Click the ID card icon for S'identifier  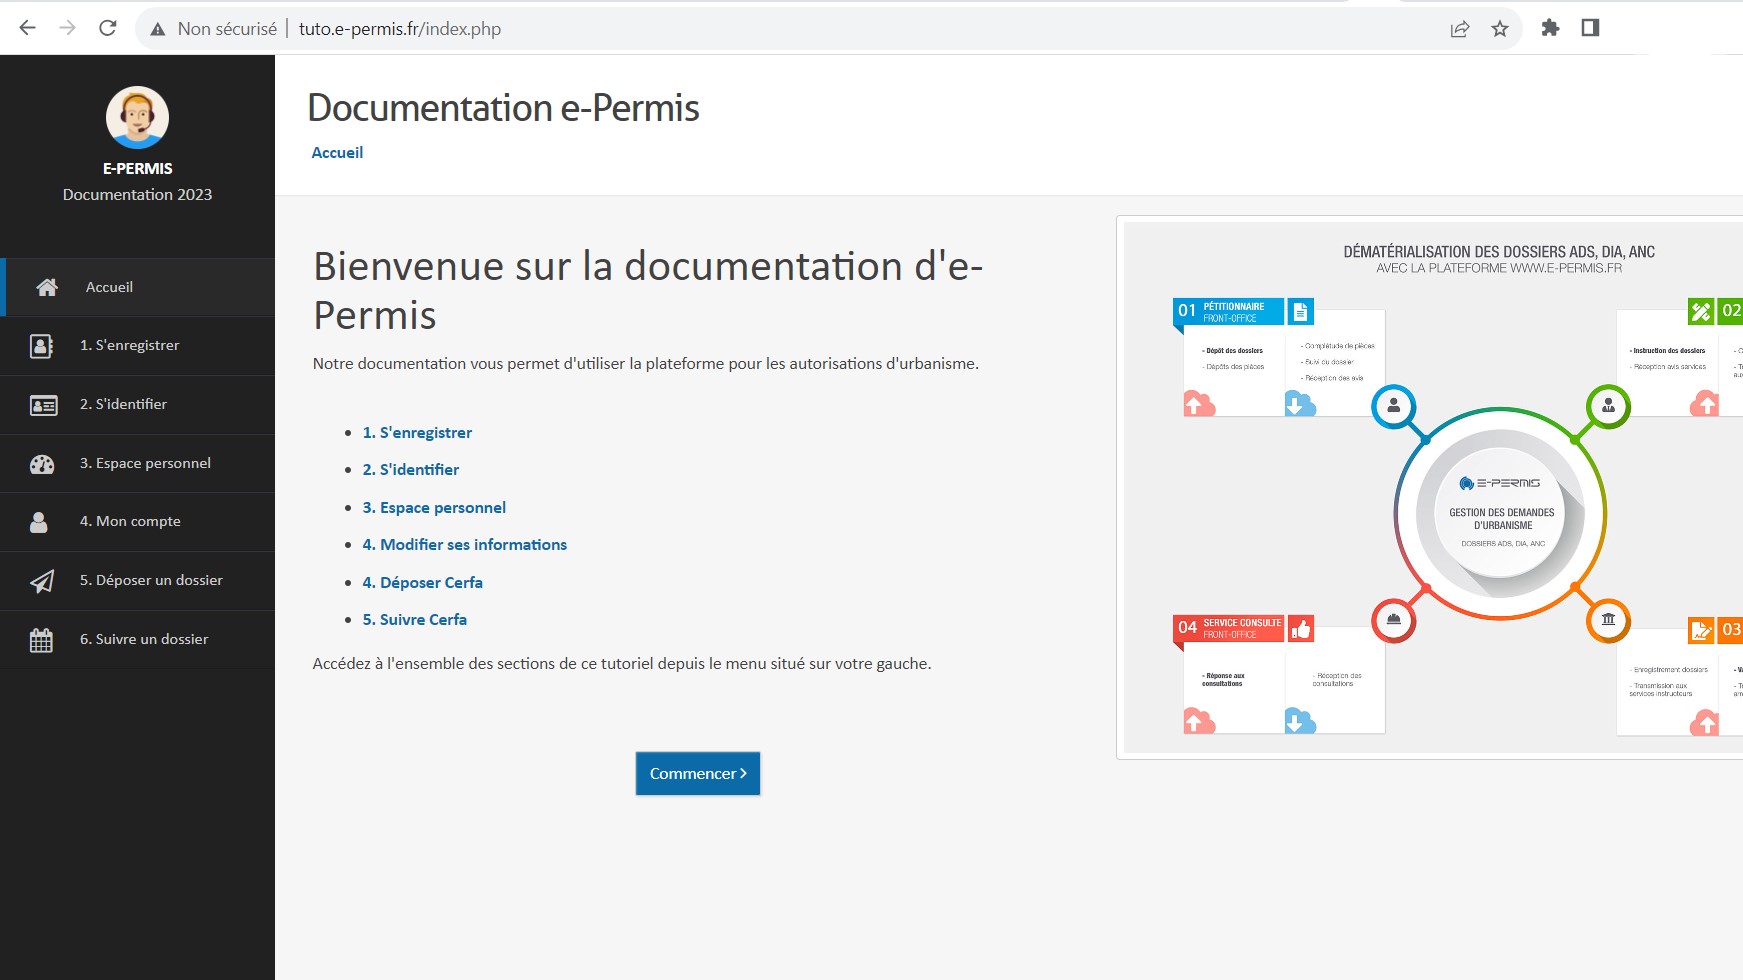point(43,405)
